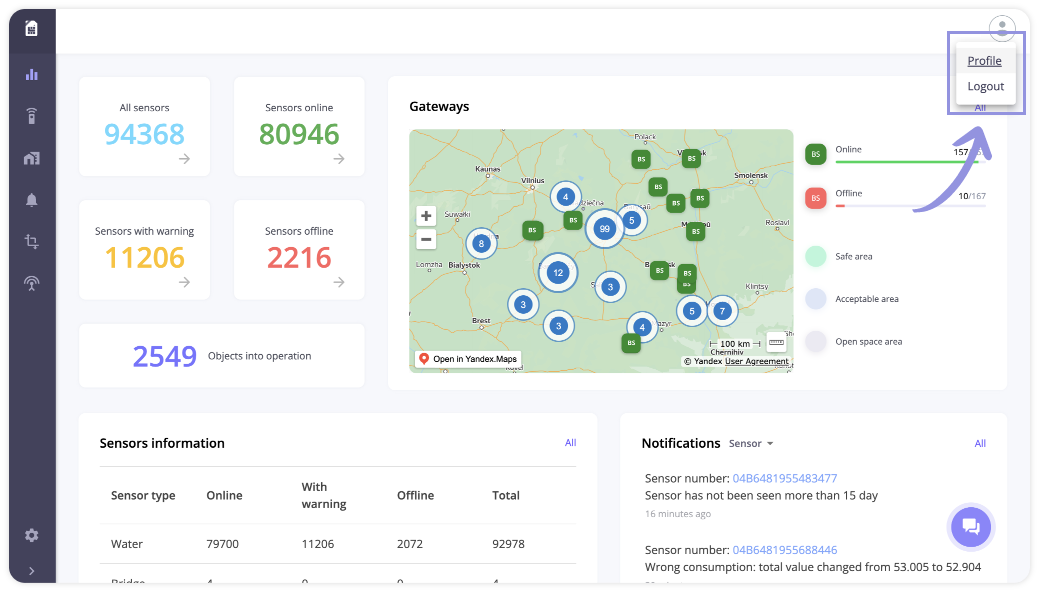This screenshot has width=1039, height=592.
Task: Zoom out on the gateways map
Action: (426, 239)
